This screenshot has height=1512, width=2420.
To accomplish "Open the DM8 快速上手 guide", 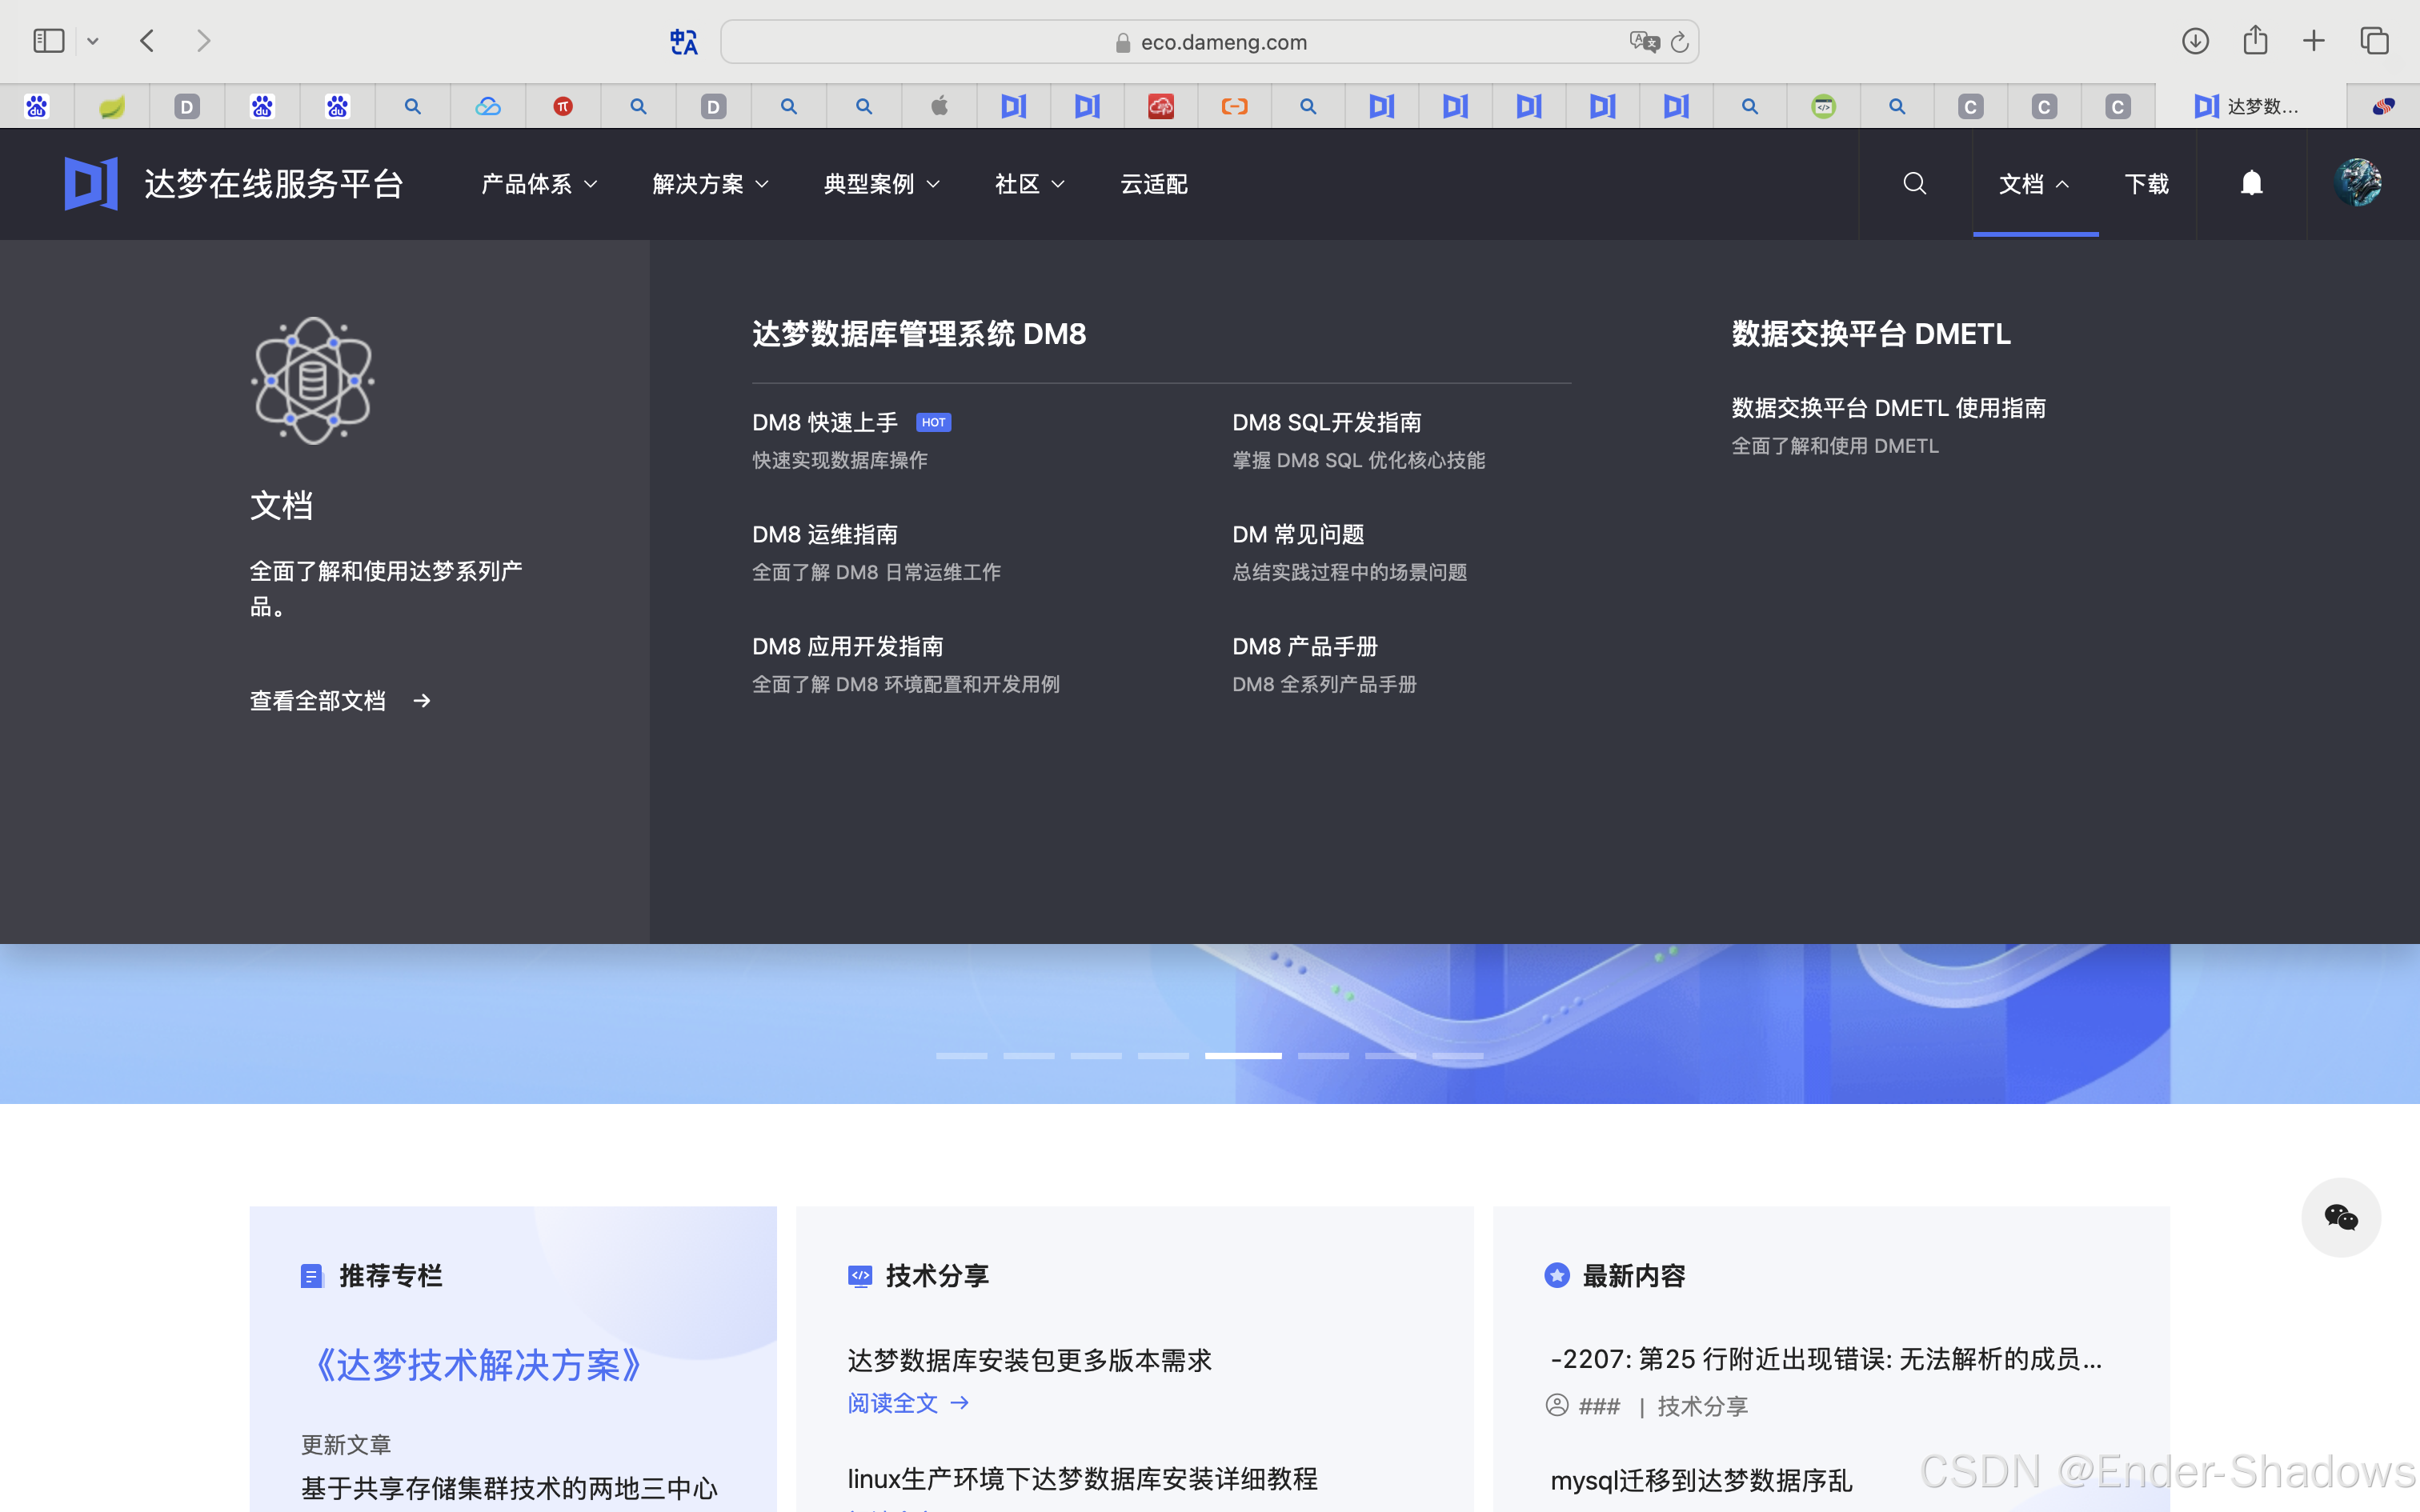I will point(825,422).
